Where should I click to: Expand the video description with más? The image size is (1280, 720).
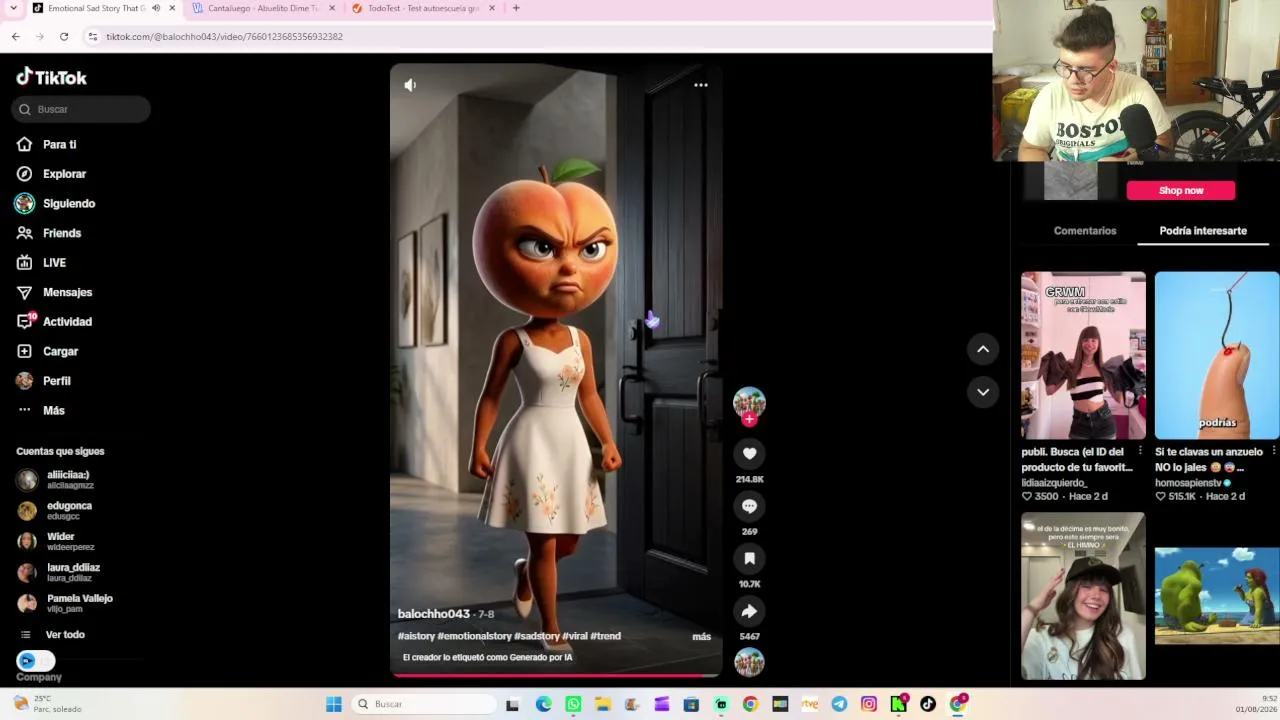pos(701,637)
